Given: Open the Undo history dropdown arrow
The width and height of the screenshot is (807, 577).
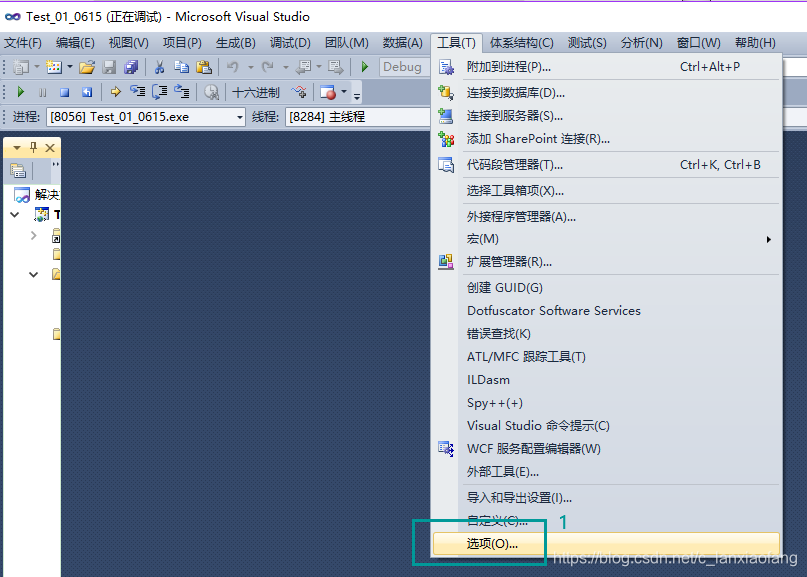Looking at the screenshot, I should pos(251,67).
